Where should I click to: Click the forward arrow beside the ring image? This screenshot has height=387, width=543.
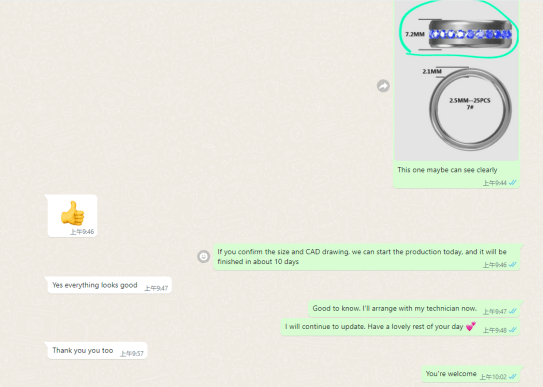[x=383, y=86]
